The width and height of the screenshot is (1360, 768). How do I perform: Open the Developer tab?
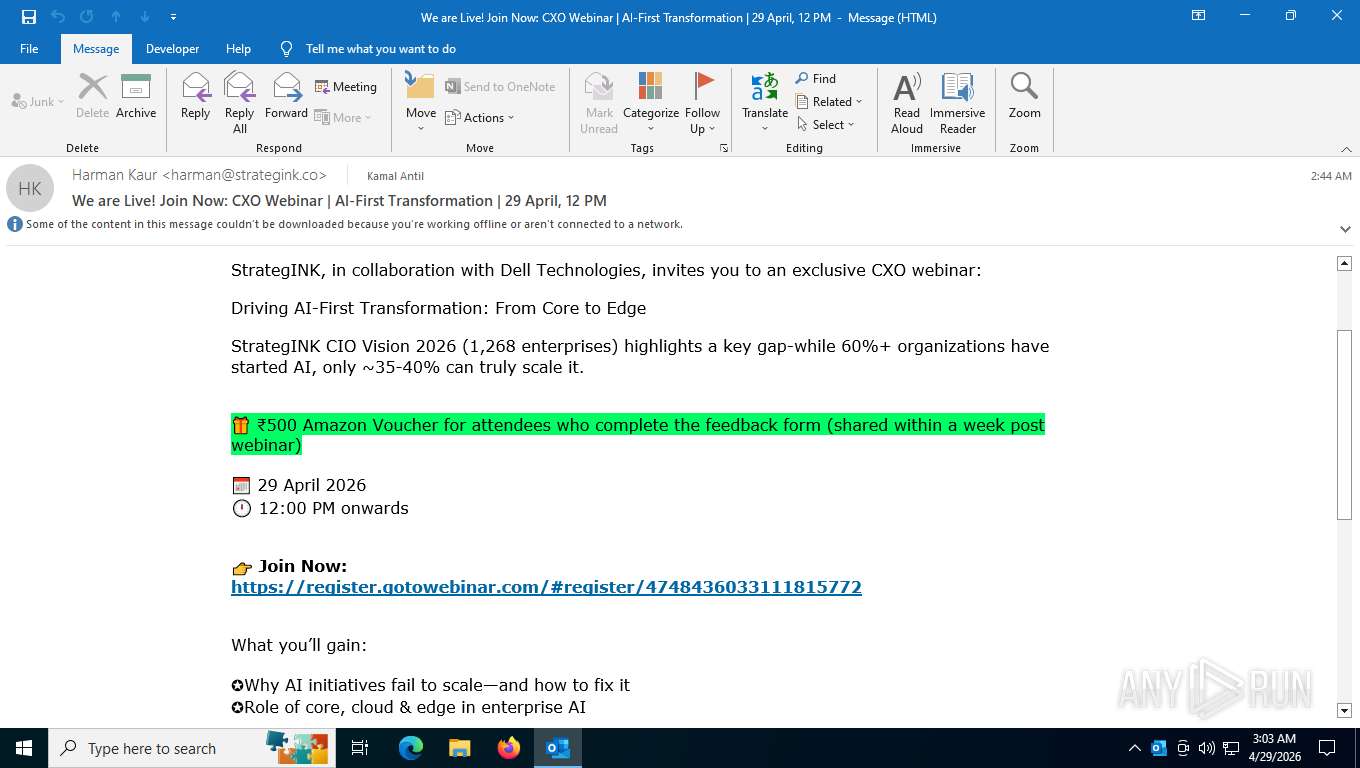[x=172, y=48]
